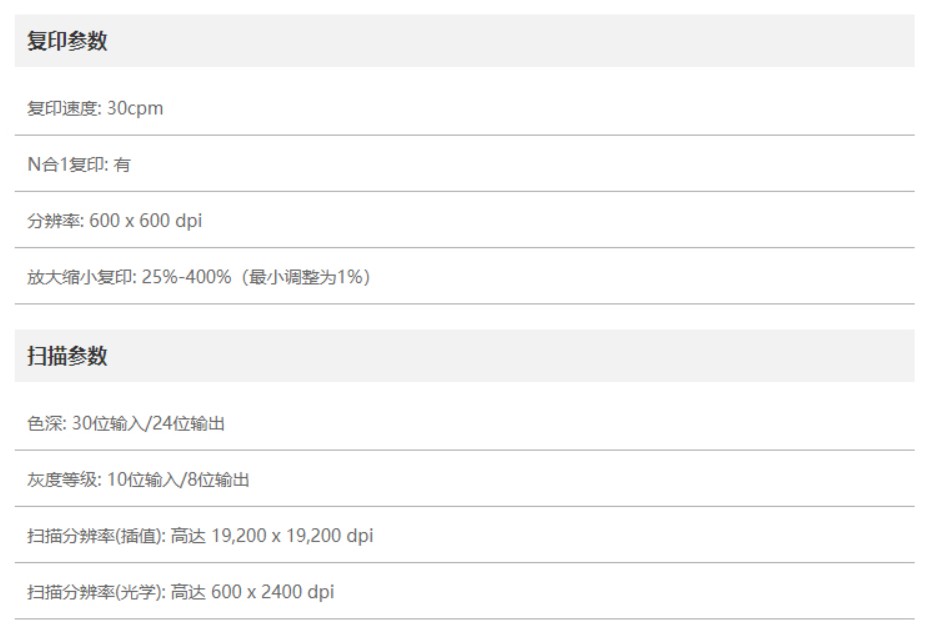Viewport: 932px width, 633px height.
Task: Click the 10位输入/8位输出 value
Action: point(179,480)
